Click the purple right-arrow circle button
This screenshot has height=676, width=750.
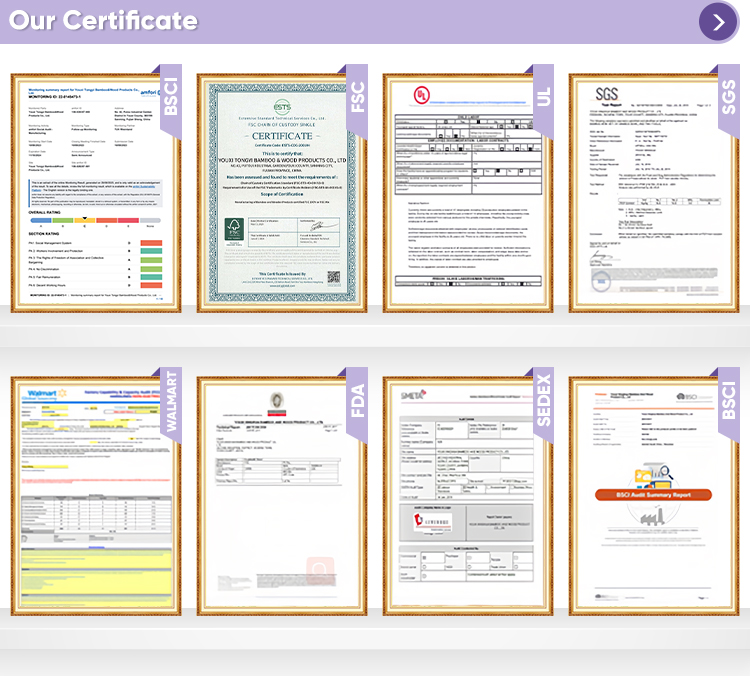(x=718, y=22)
